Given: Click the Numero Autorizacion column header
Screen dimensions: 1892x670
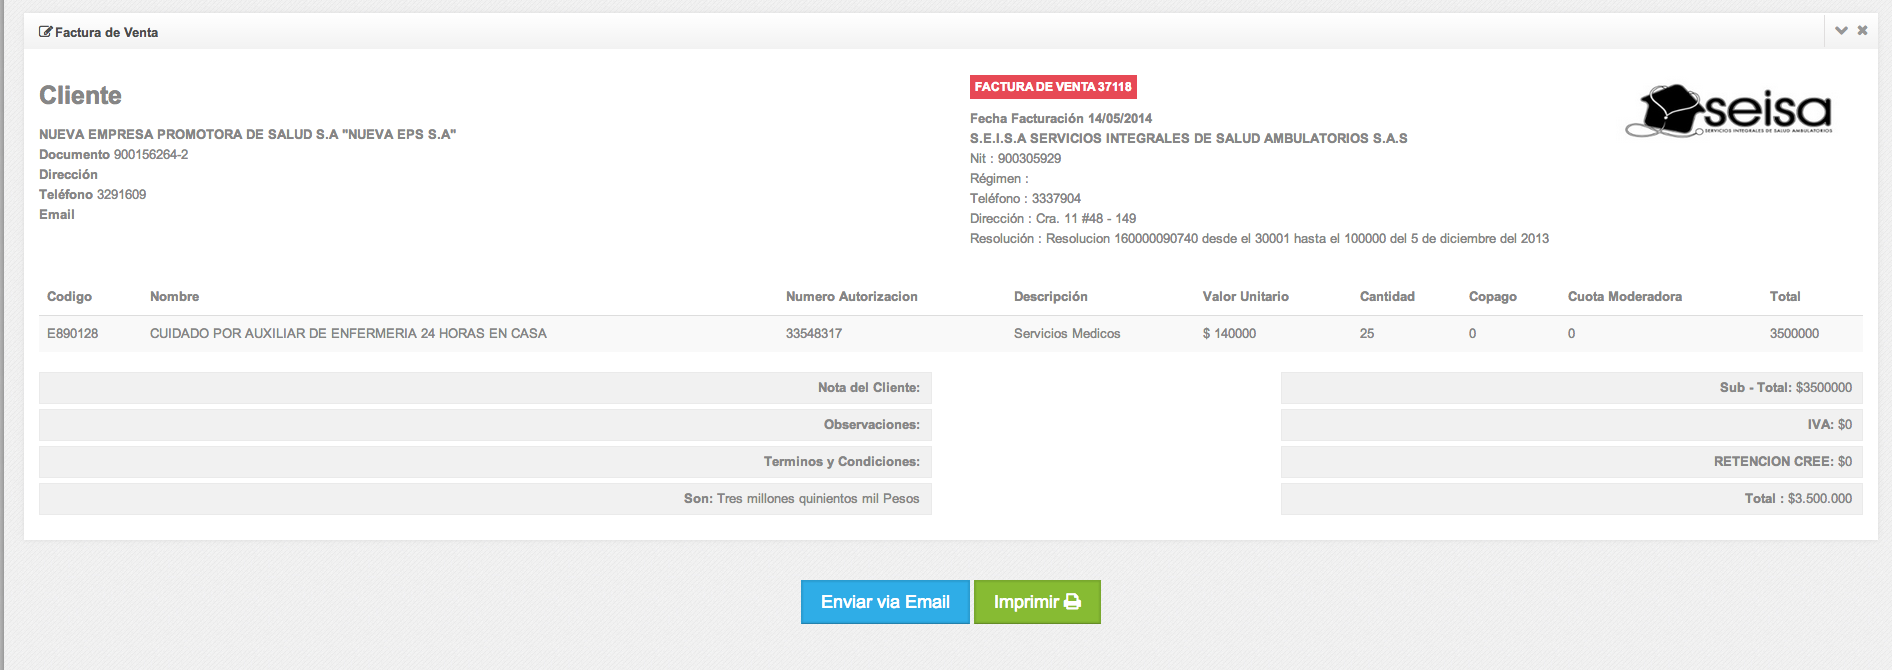Looking at the screenshot, I should 851,297.
